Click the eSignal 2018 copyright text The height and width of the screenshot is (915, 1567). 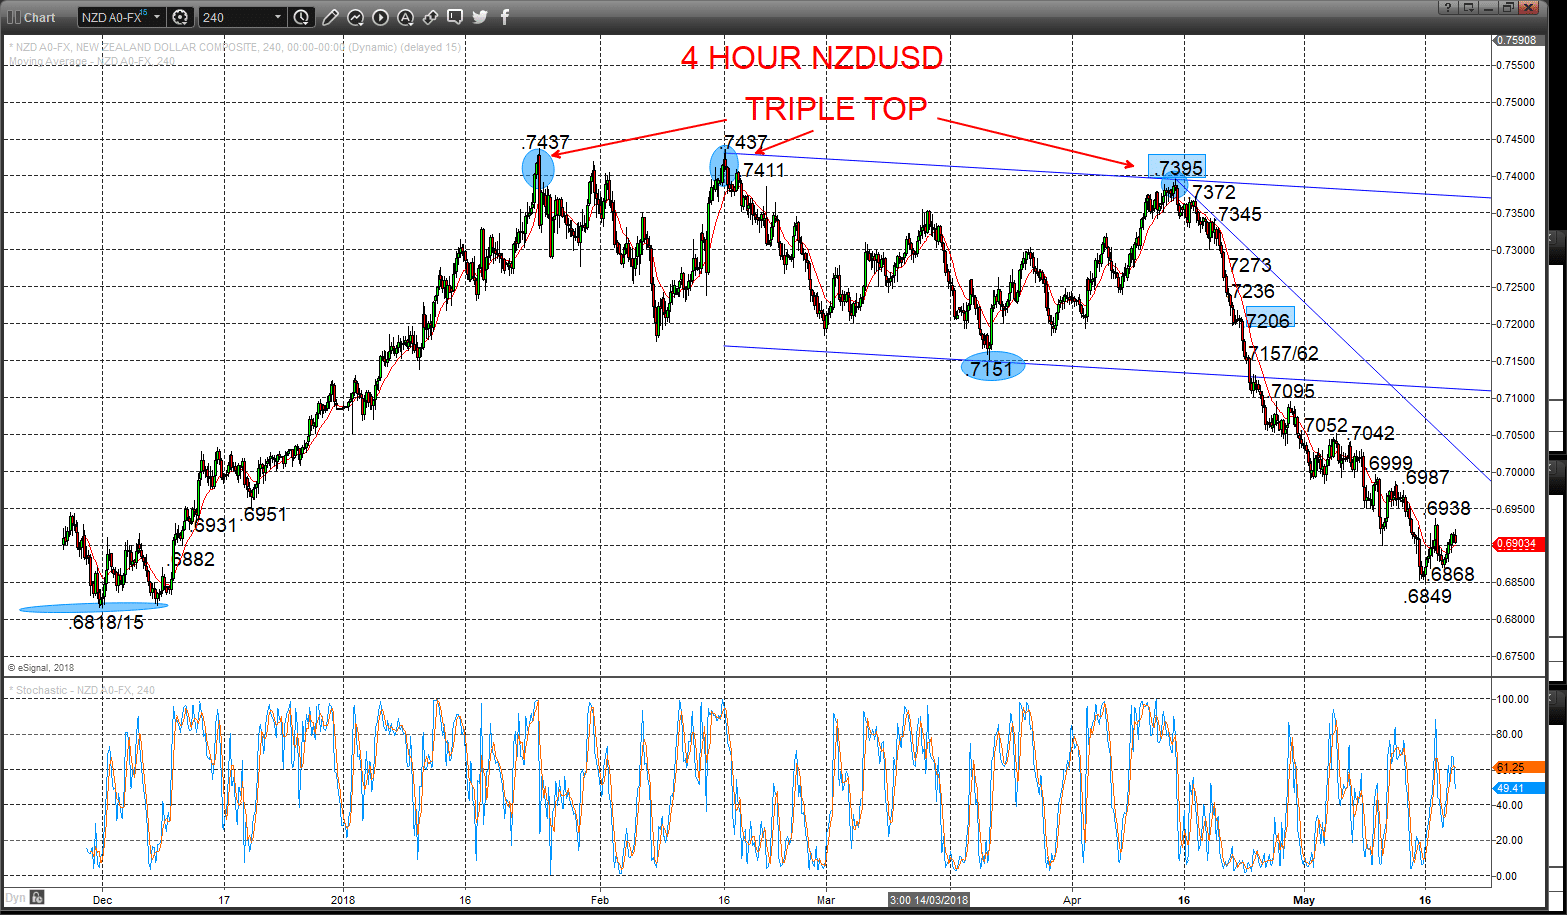pyautogui.click(x=41, y=667)
